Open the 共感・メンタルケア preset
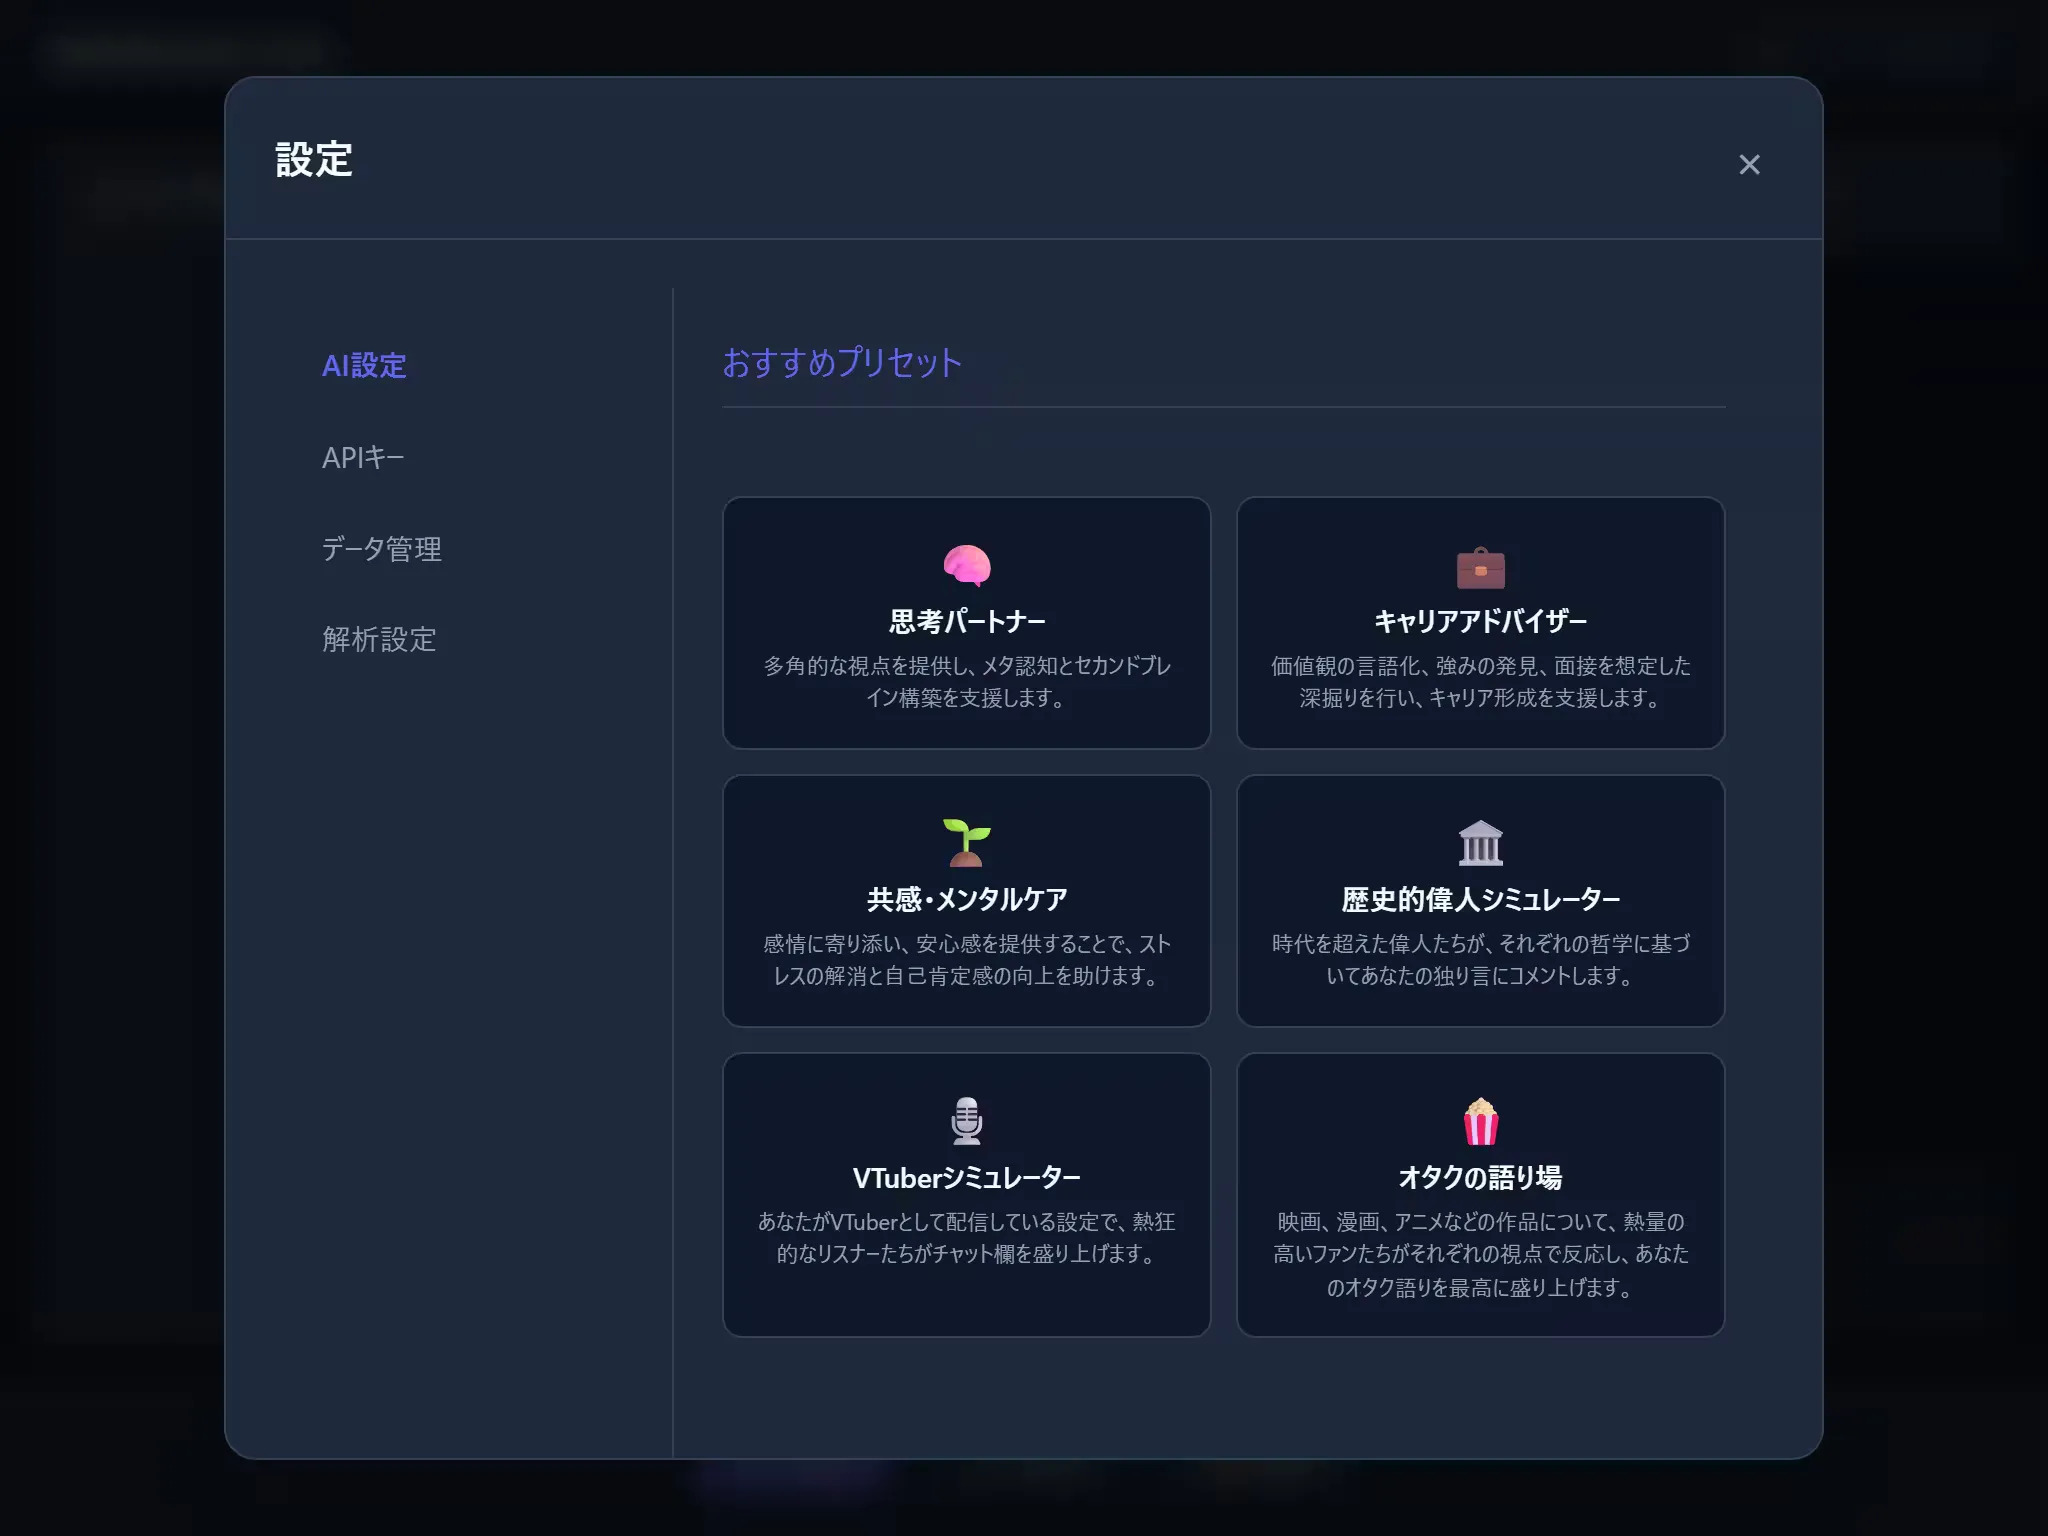2048x1536 pixels. [x=966, y=900]
